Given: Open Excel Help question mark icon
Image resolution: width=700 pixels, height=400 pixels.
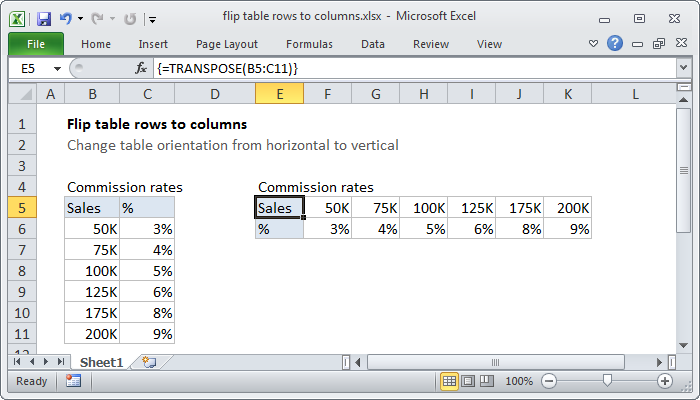Looking at the screenshot, I should click(x=615, y=44).
